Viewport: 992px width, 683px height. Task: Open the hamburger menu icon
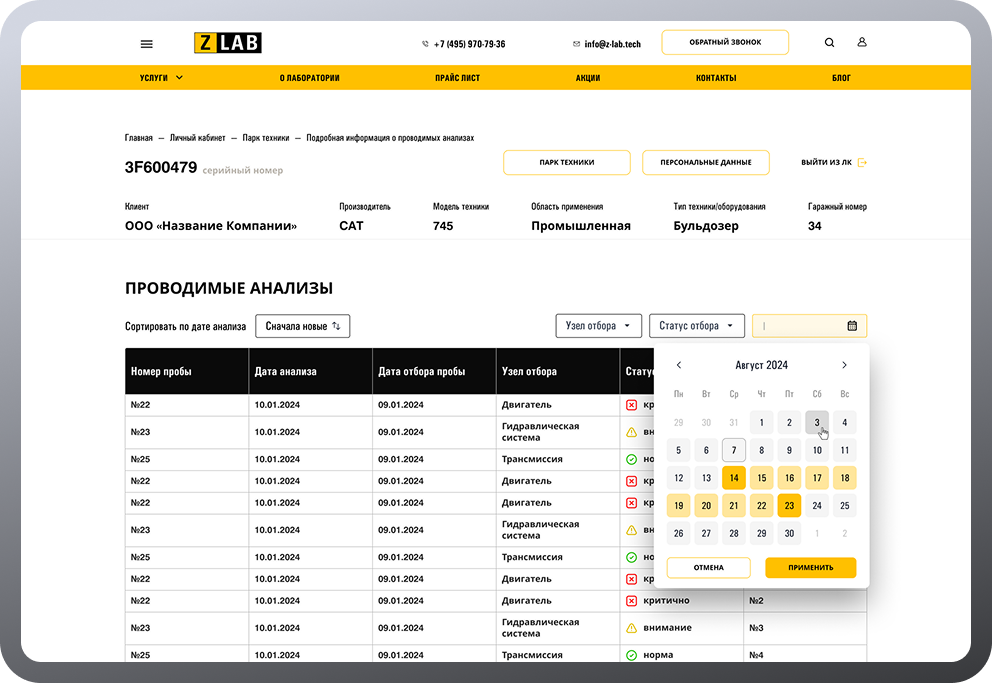[147, 44]
